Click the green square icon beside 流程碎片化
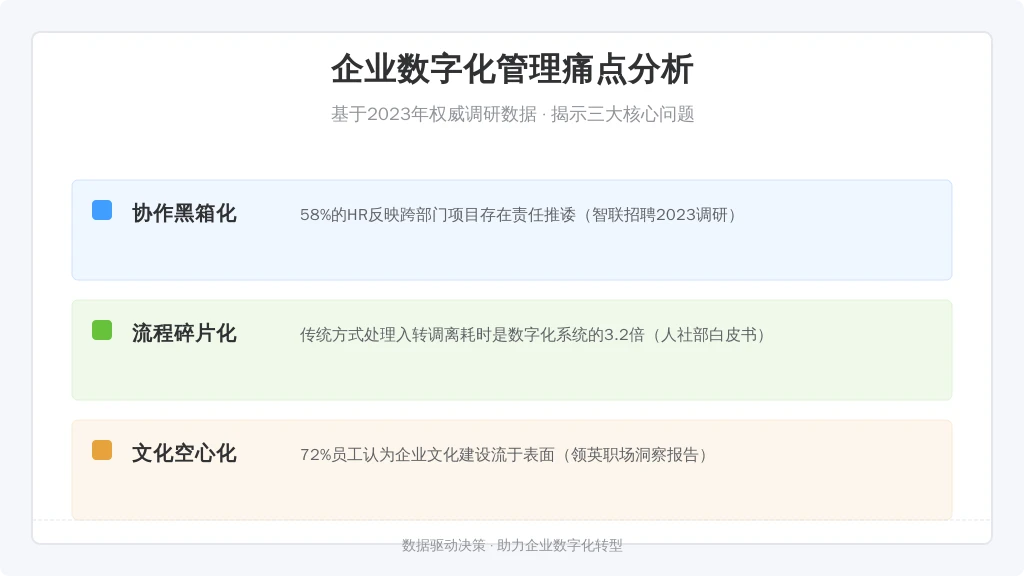The image size is (1024, 576). click(x=102, y=330)
